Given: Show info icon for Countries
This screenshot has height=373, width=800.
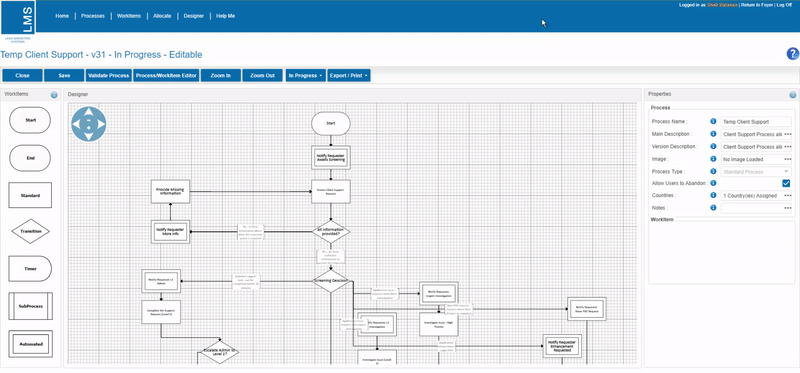Looking at the screenshot, I should 713,195.
